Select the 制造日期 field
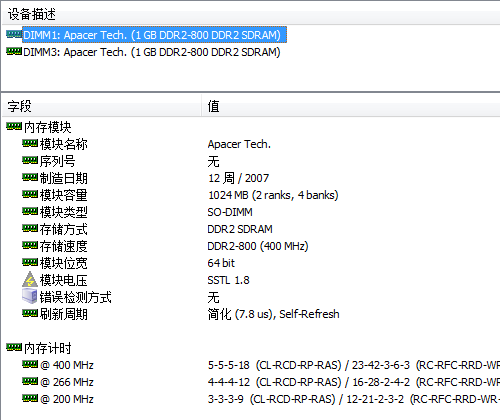The image size is (500, 420). coord(64,178)
